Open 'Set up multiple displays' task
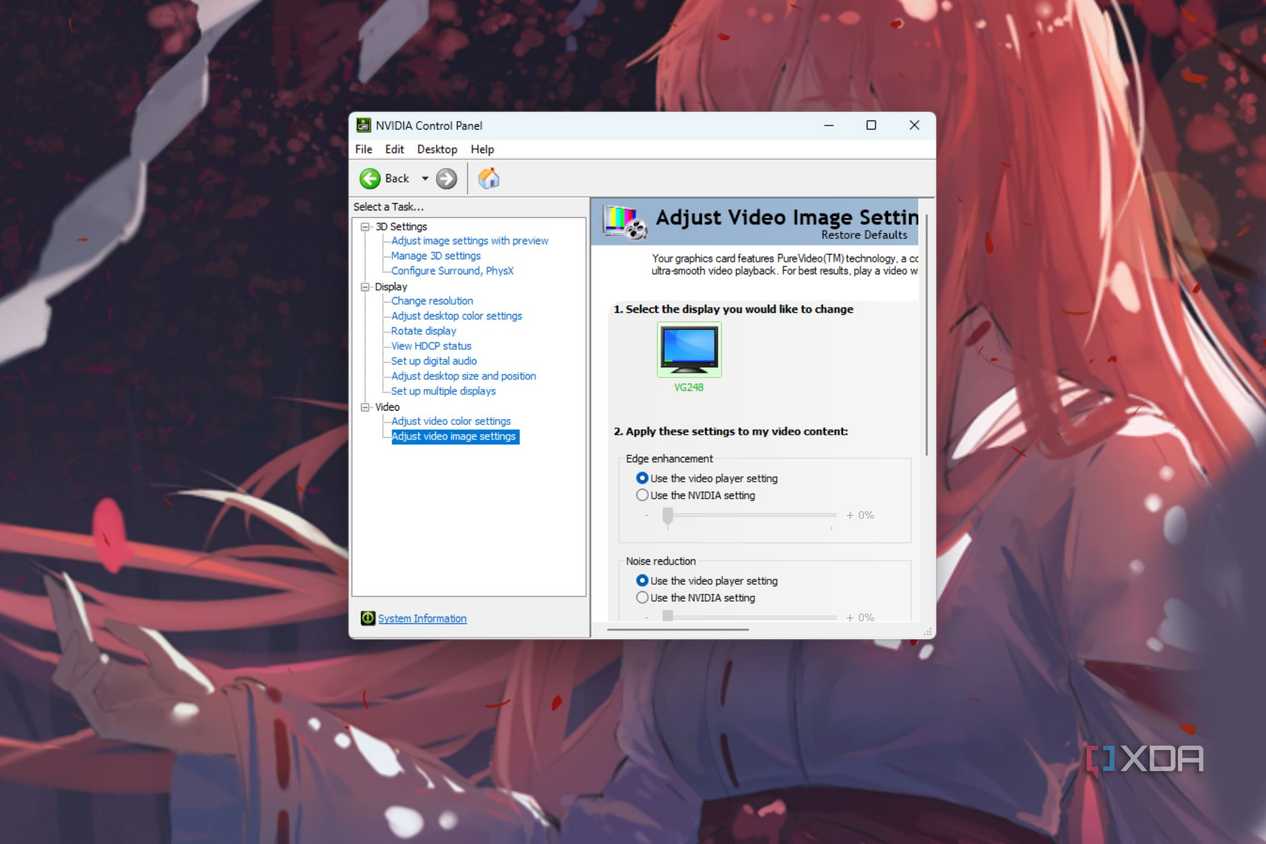The image size is (1266, 844). [444, 391]
